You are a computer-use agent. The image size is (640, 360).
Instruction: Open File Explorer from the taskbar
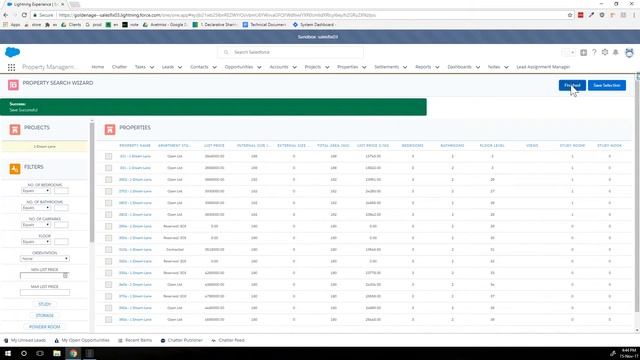point(57,353)
